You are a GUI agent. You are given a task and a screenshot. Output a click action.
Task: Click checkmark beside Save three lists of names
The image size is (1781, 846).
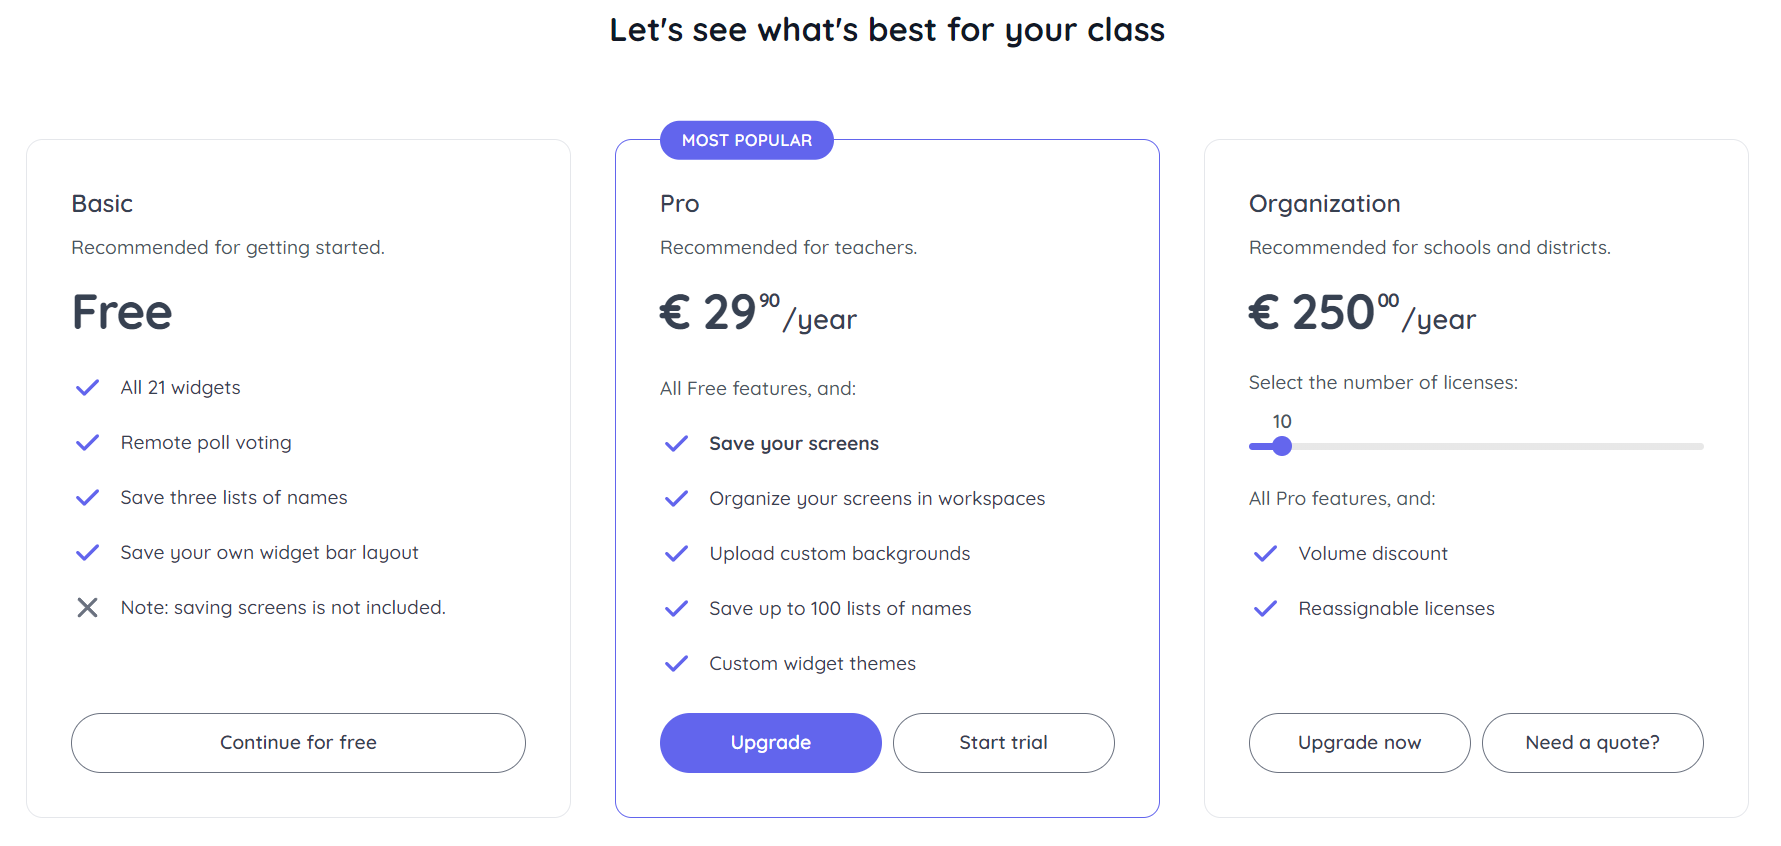[x=88, y=498]
